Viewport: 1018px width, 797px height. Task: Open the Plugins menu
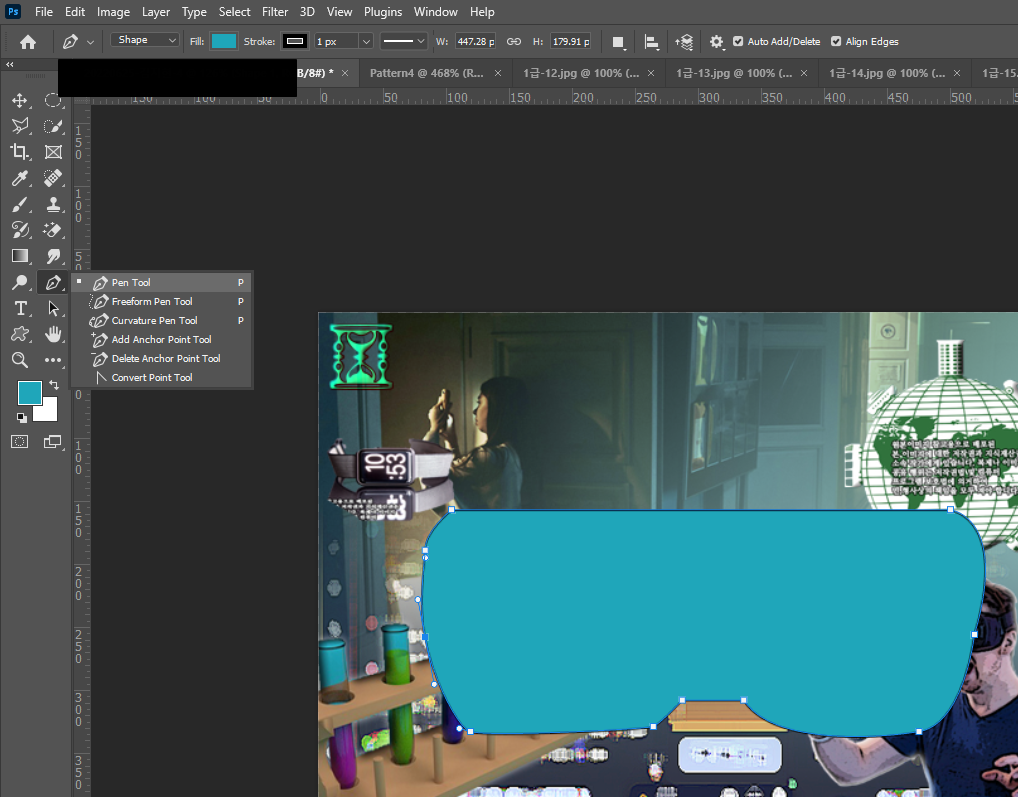382,12
